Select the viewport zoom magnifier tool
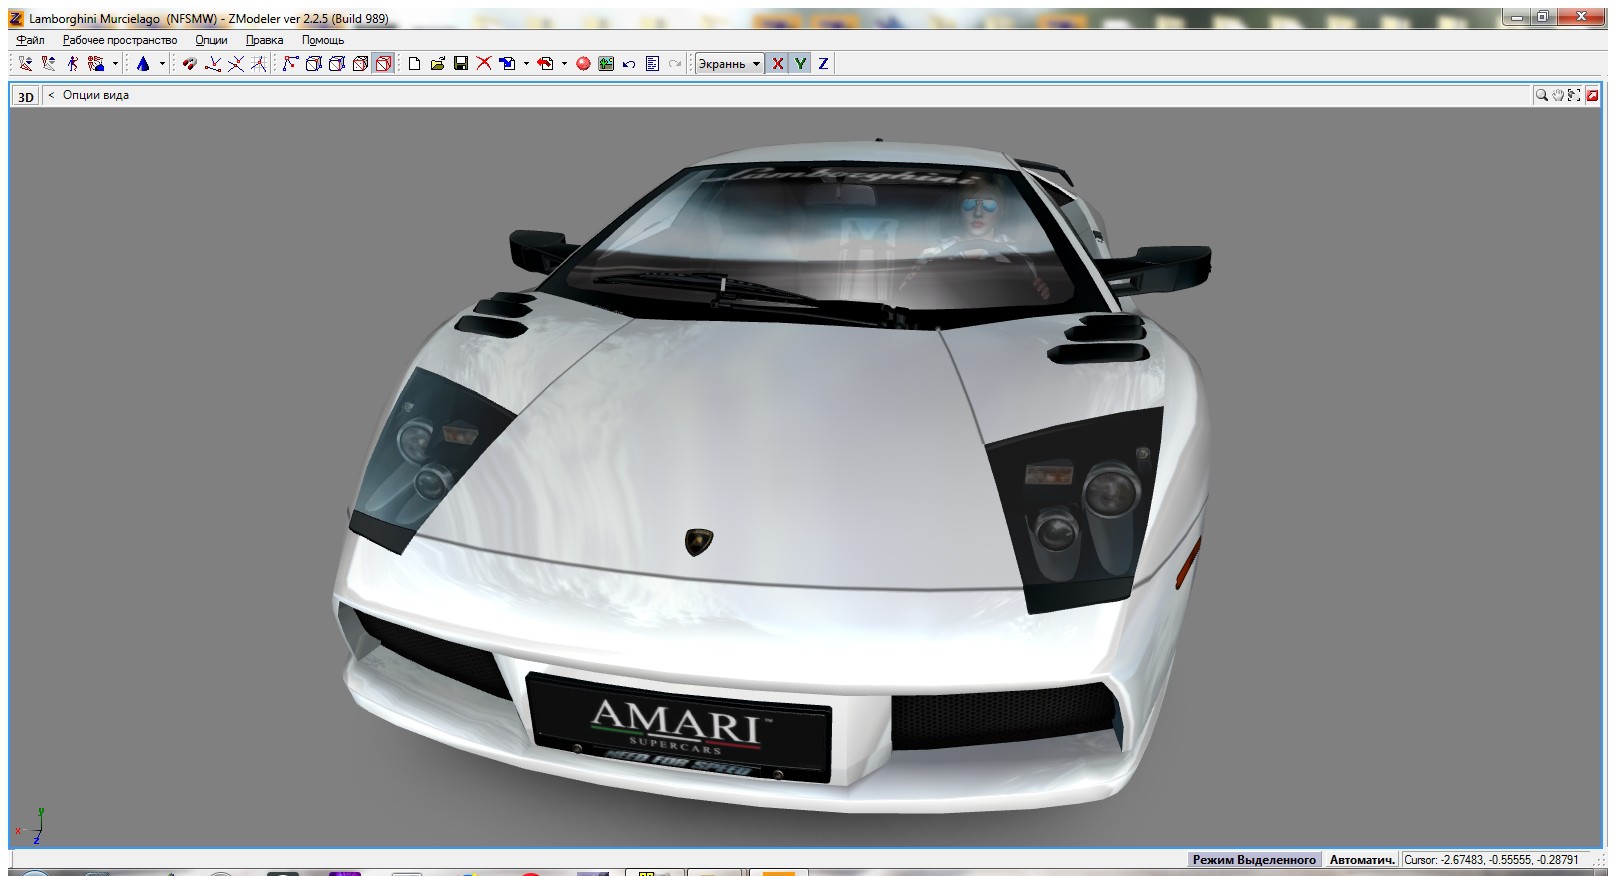 pyautogui.click(x=1541, y=95)
